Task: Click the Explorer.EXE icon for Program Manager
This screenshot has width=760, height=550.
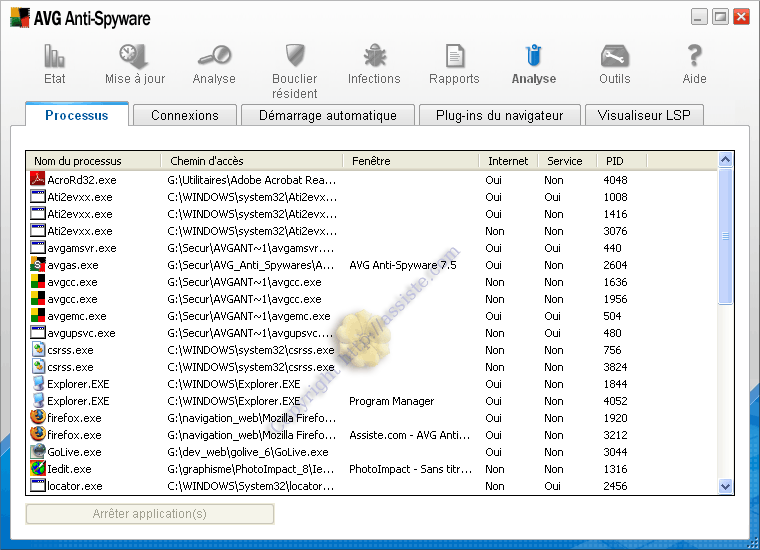Action: 38,400
